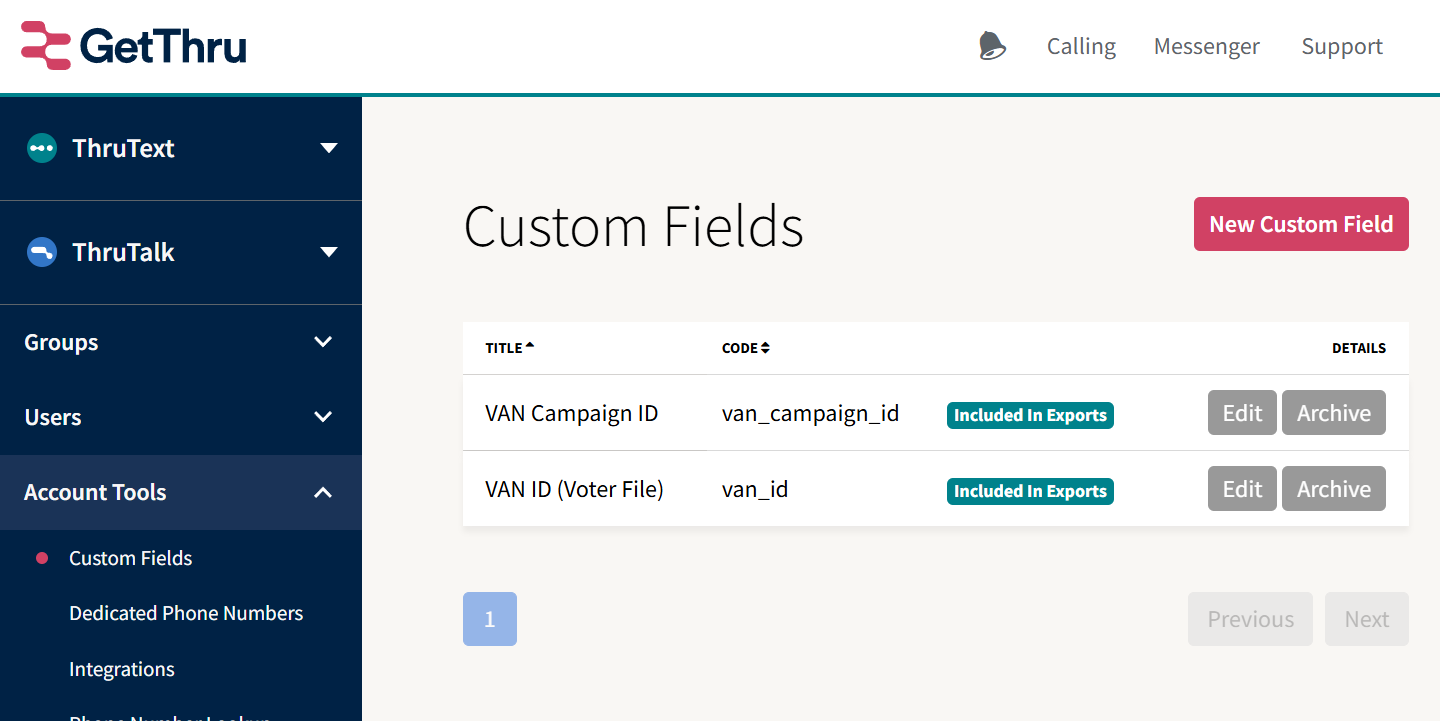Sort by the TITLE arrow icon
Screen dimensions: 1440x721
(530, 346)
